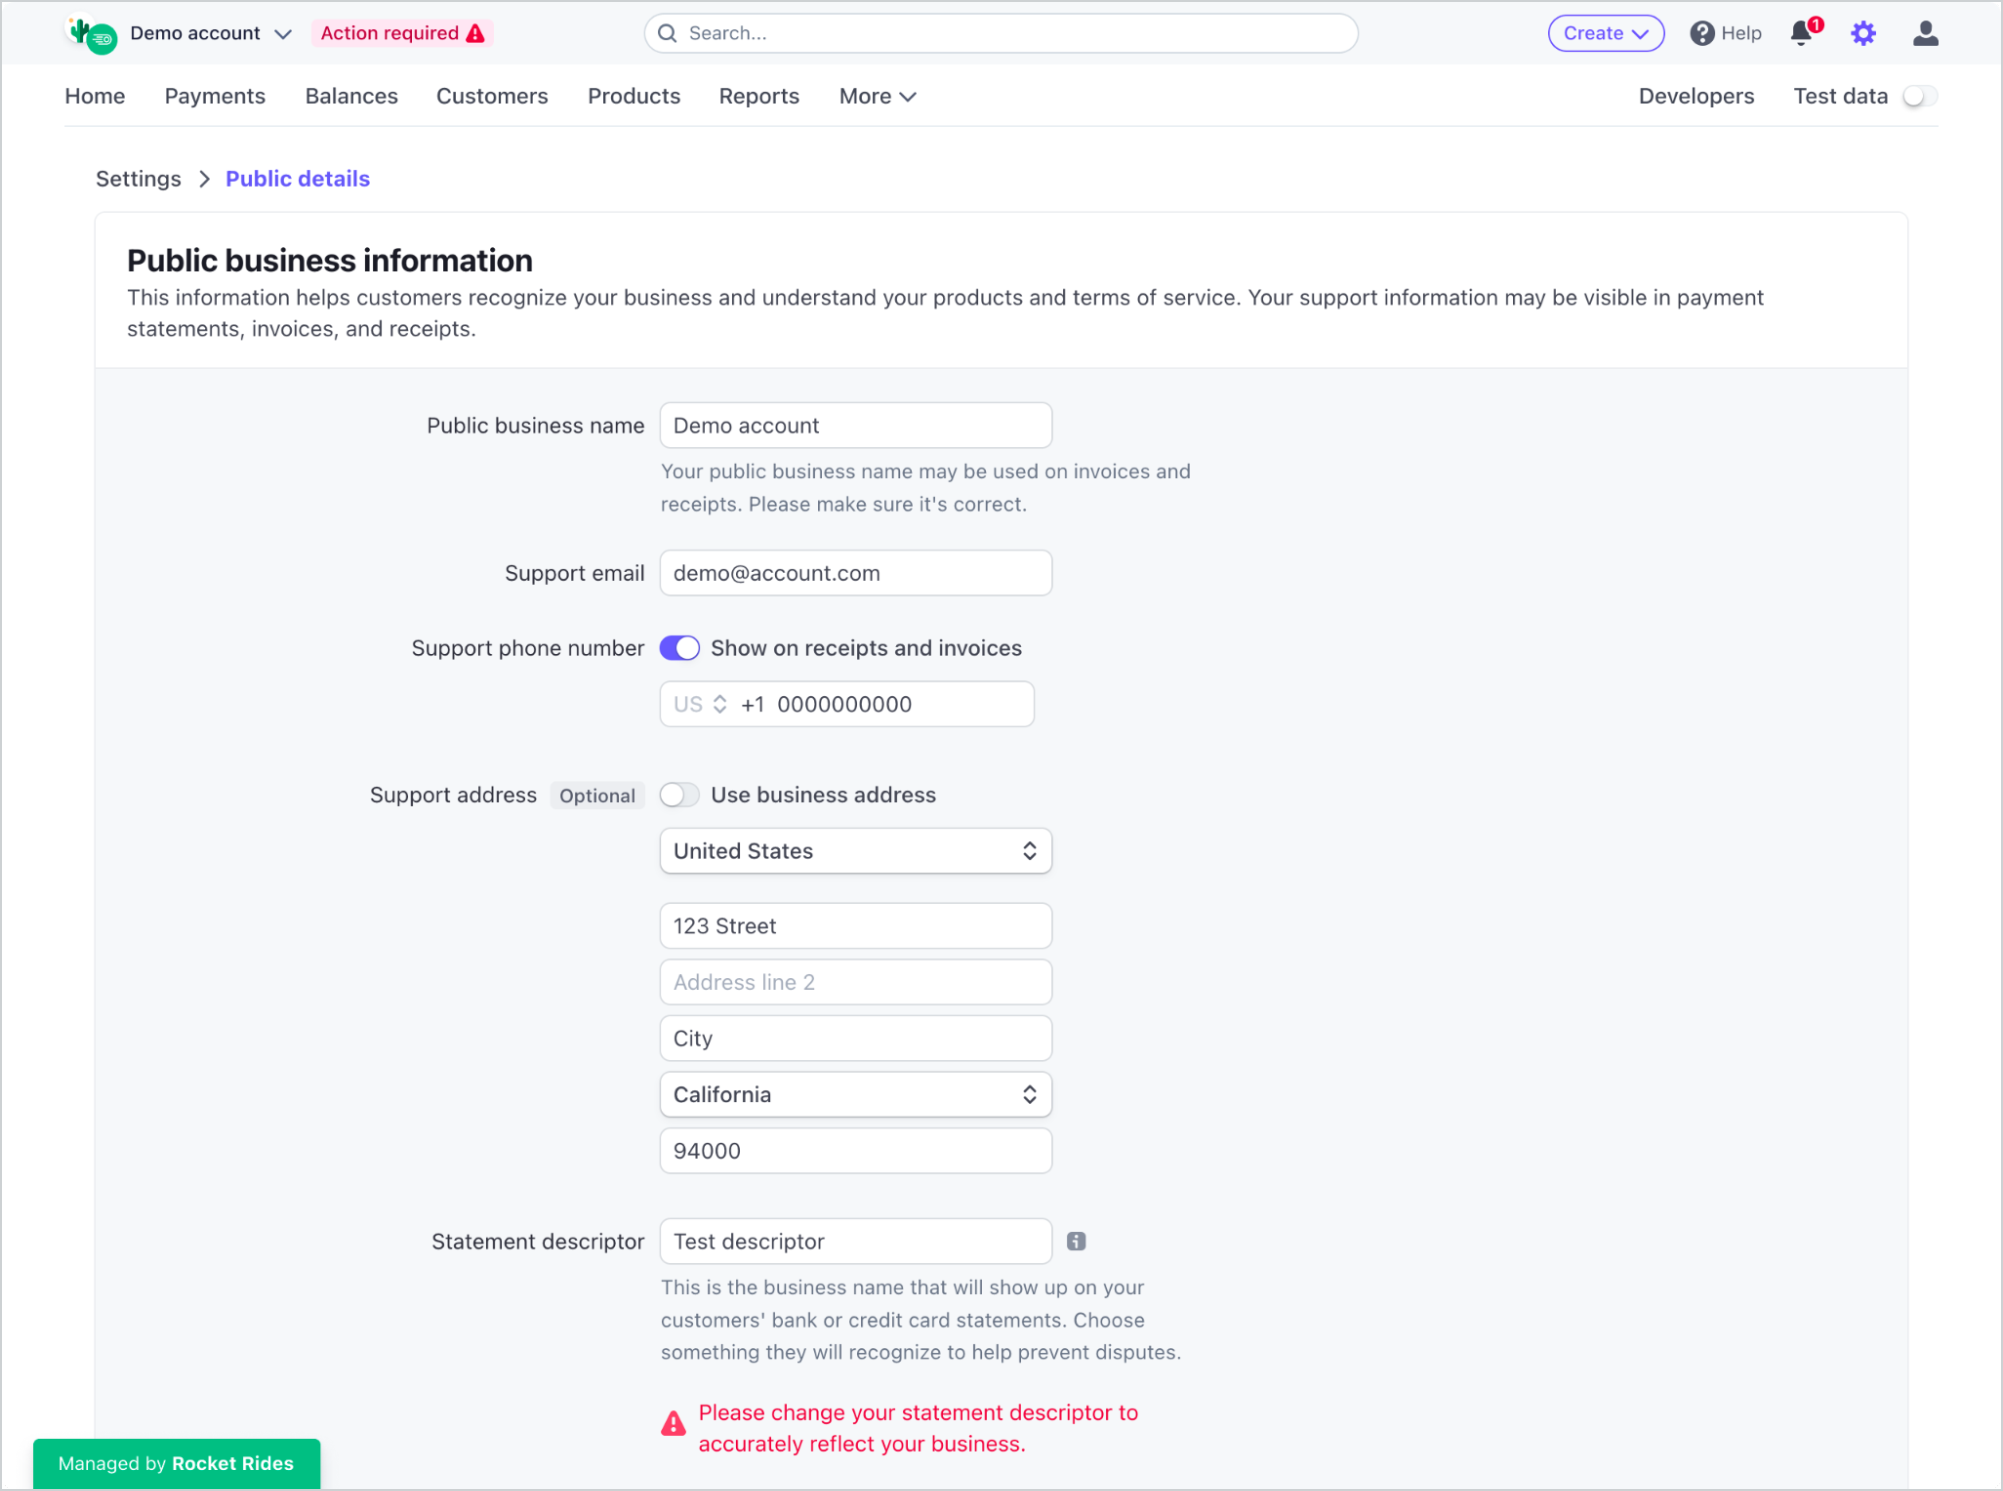Click the 123 Street address field
Screen dimensions: 2003x1491
855,926
